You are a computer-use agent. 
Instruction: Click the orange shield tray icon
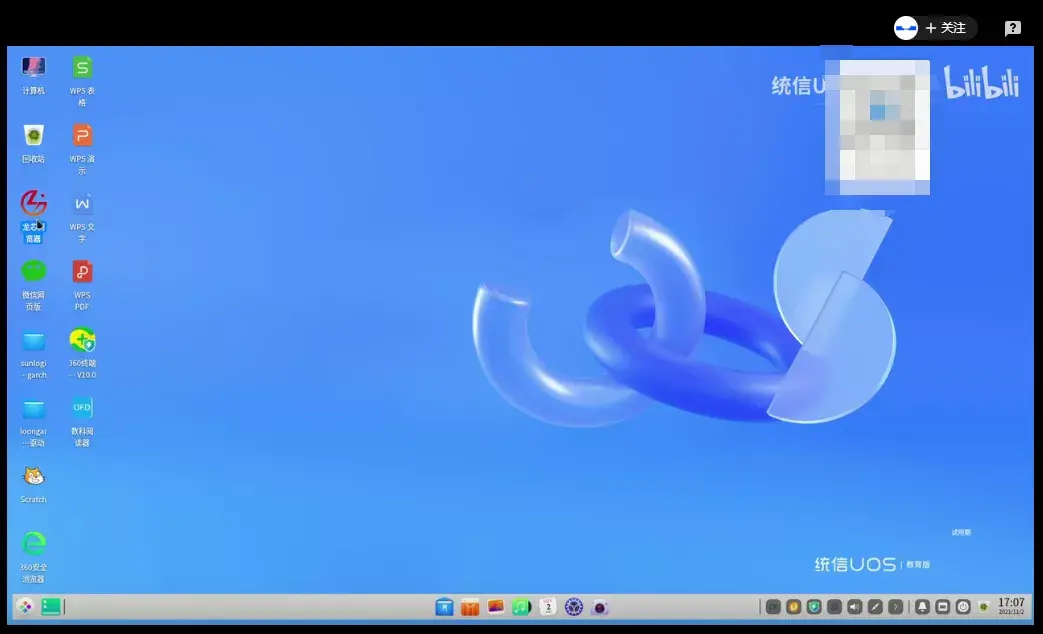click(x=794, y=607)
